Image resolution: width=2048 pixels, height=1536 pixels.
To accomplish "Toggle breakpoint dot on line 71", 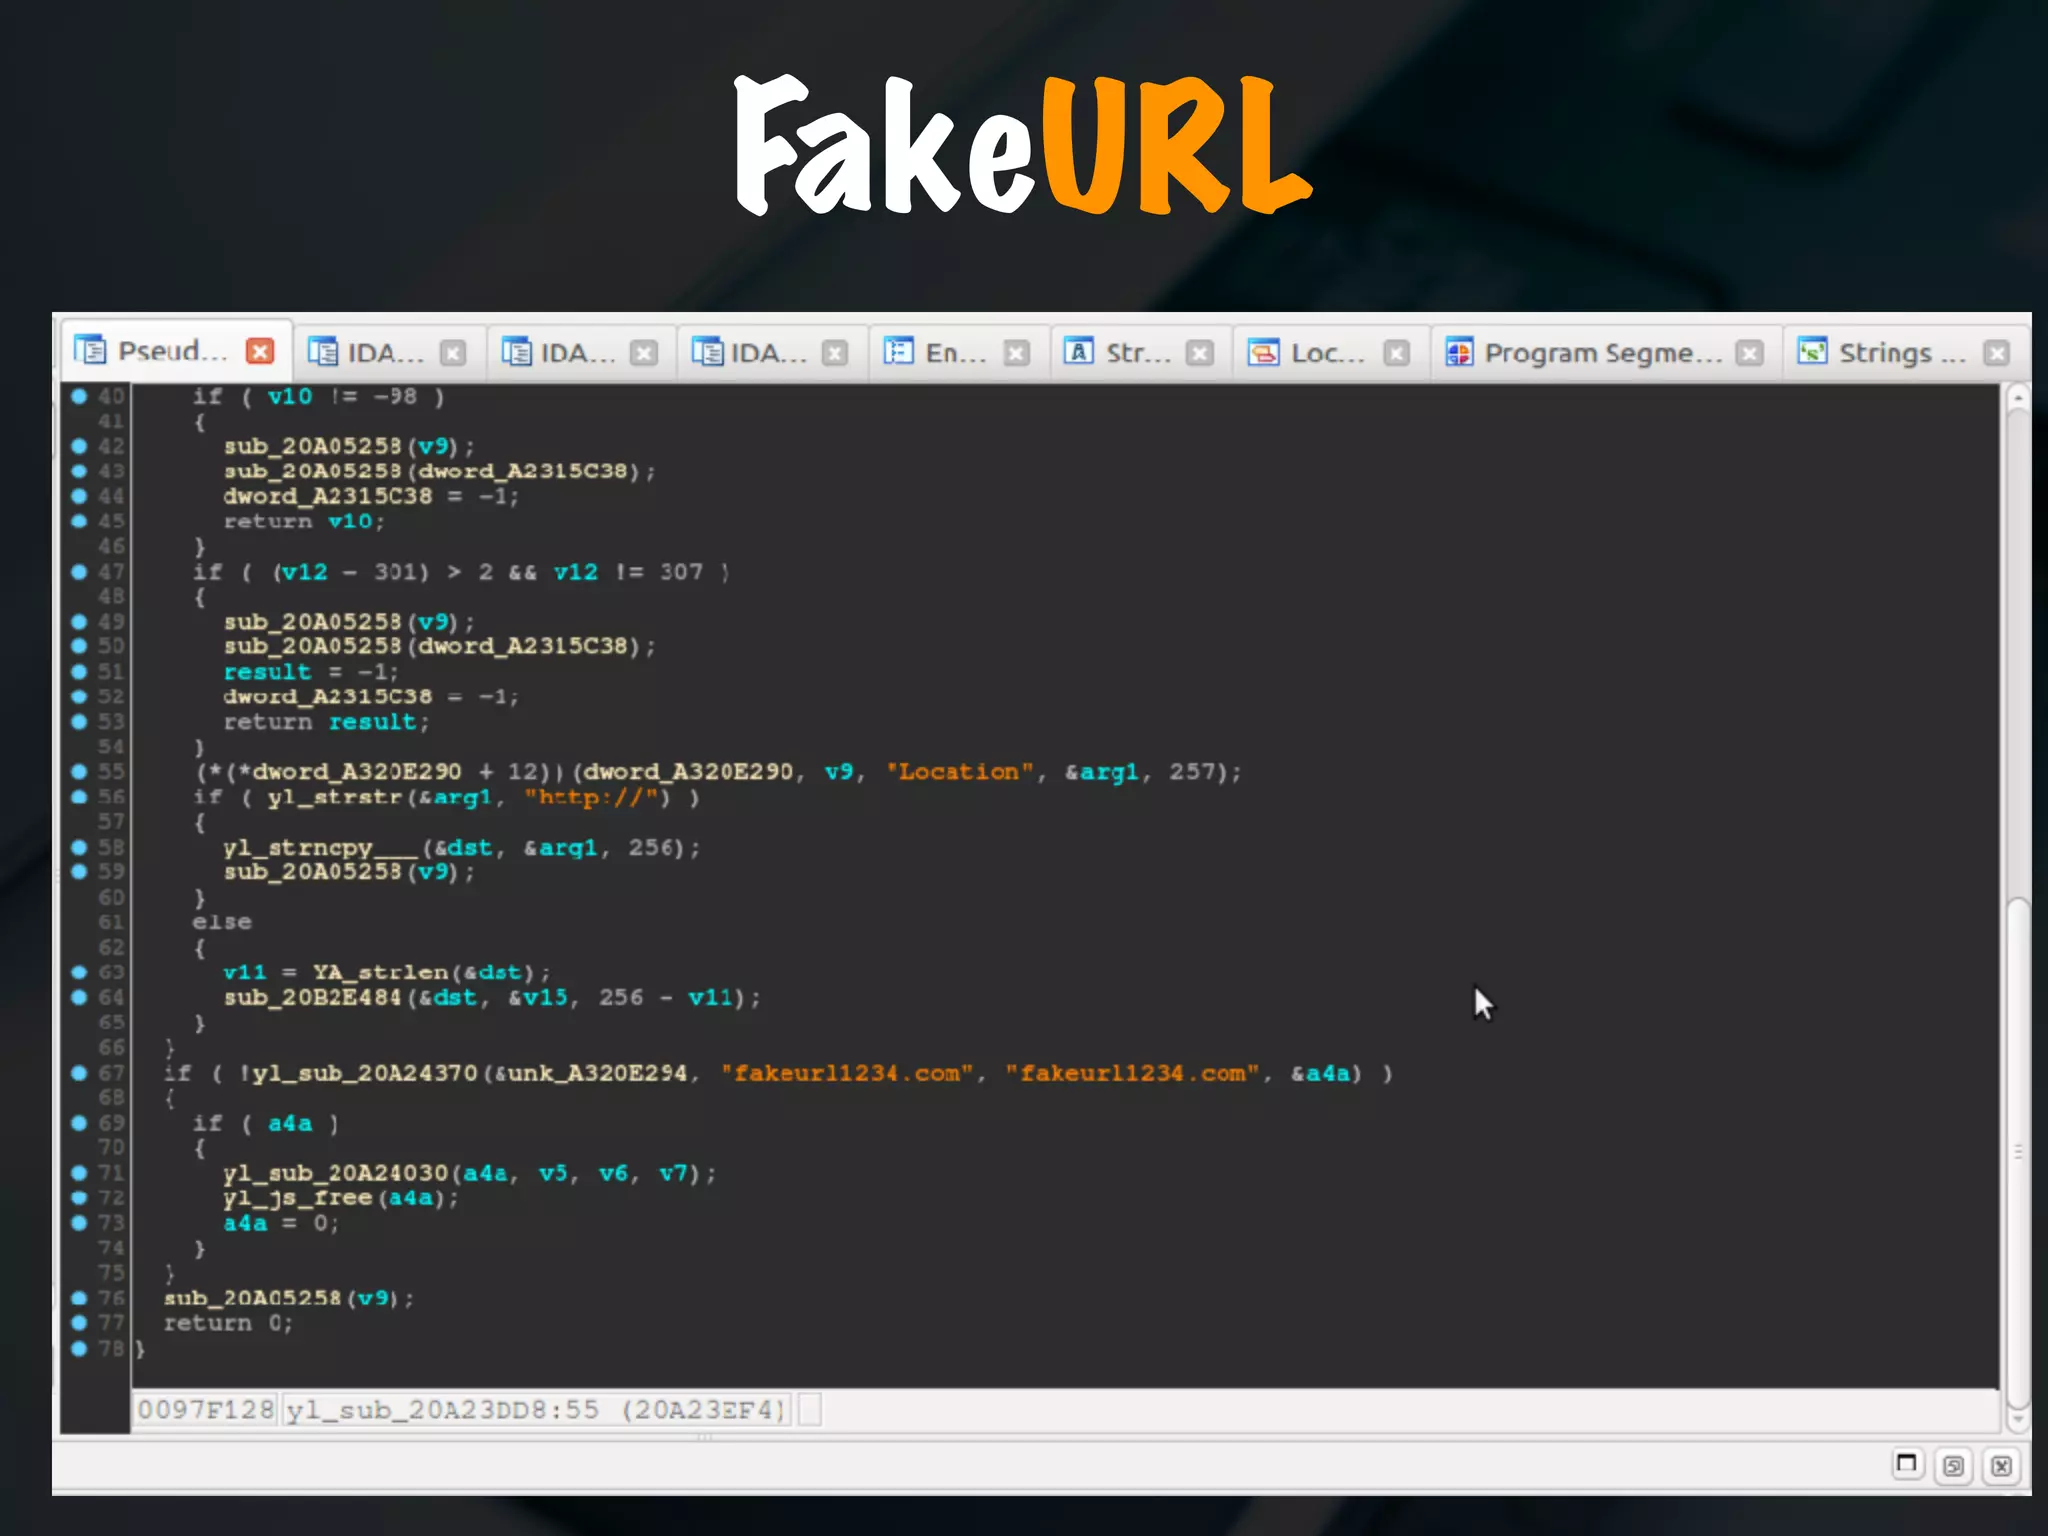I will click(79, 1172).
